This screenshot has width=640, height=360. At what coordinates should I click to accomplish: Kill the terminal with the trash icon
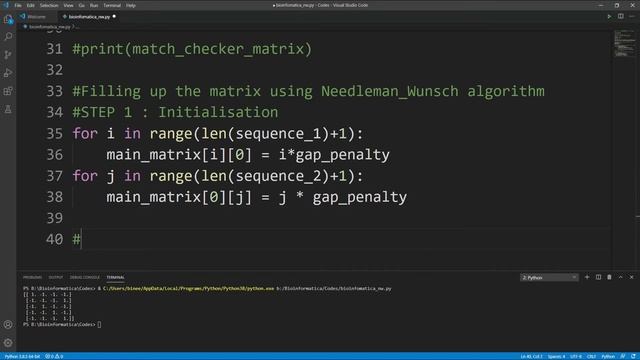pyautogui.click(x=609, y=277)
